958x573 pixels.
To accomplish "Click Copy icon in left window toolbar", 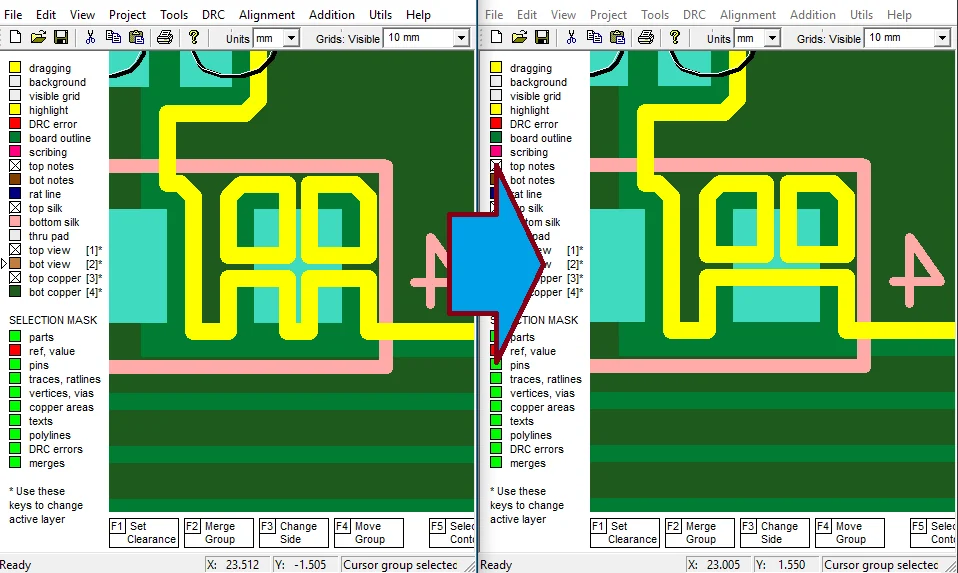I will coord(113,38).
